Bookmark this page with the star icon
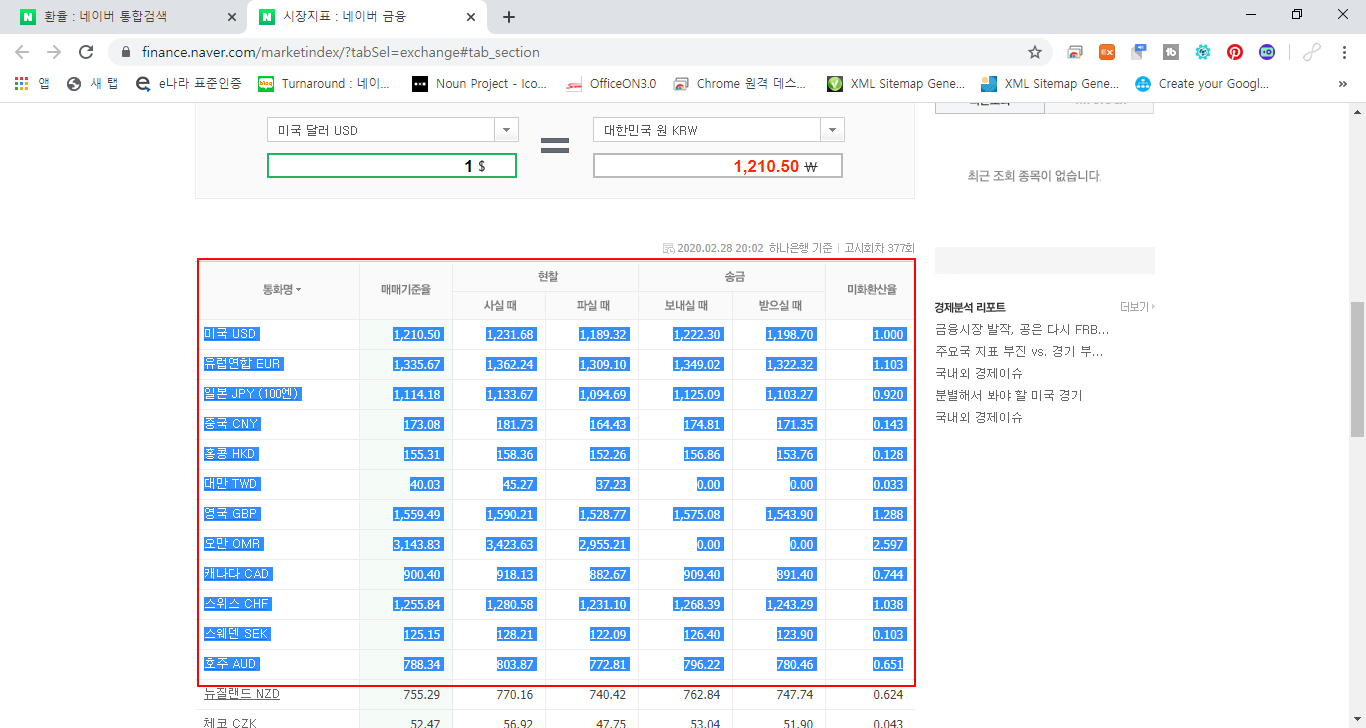The image size is (1366, 728). point(1035,52)
